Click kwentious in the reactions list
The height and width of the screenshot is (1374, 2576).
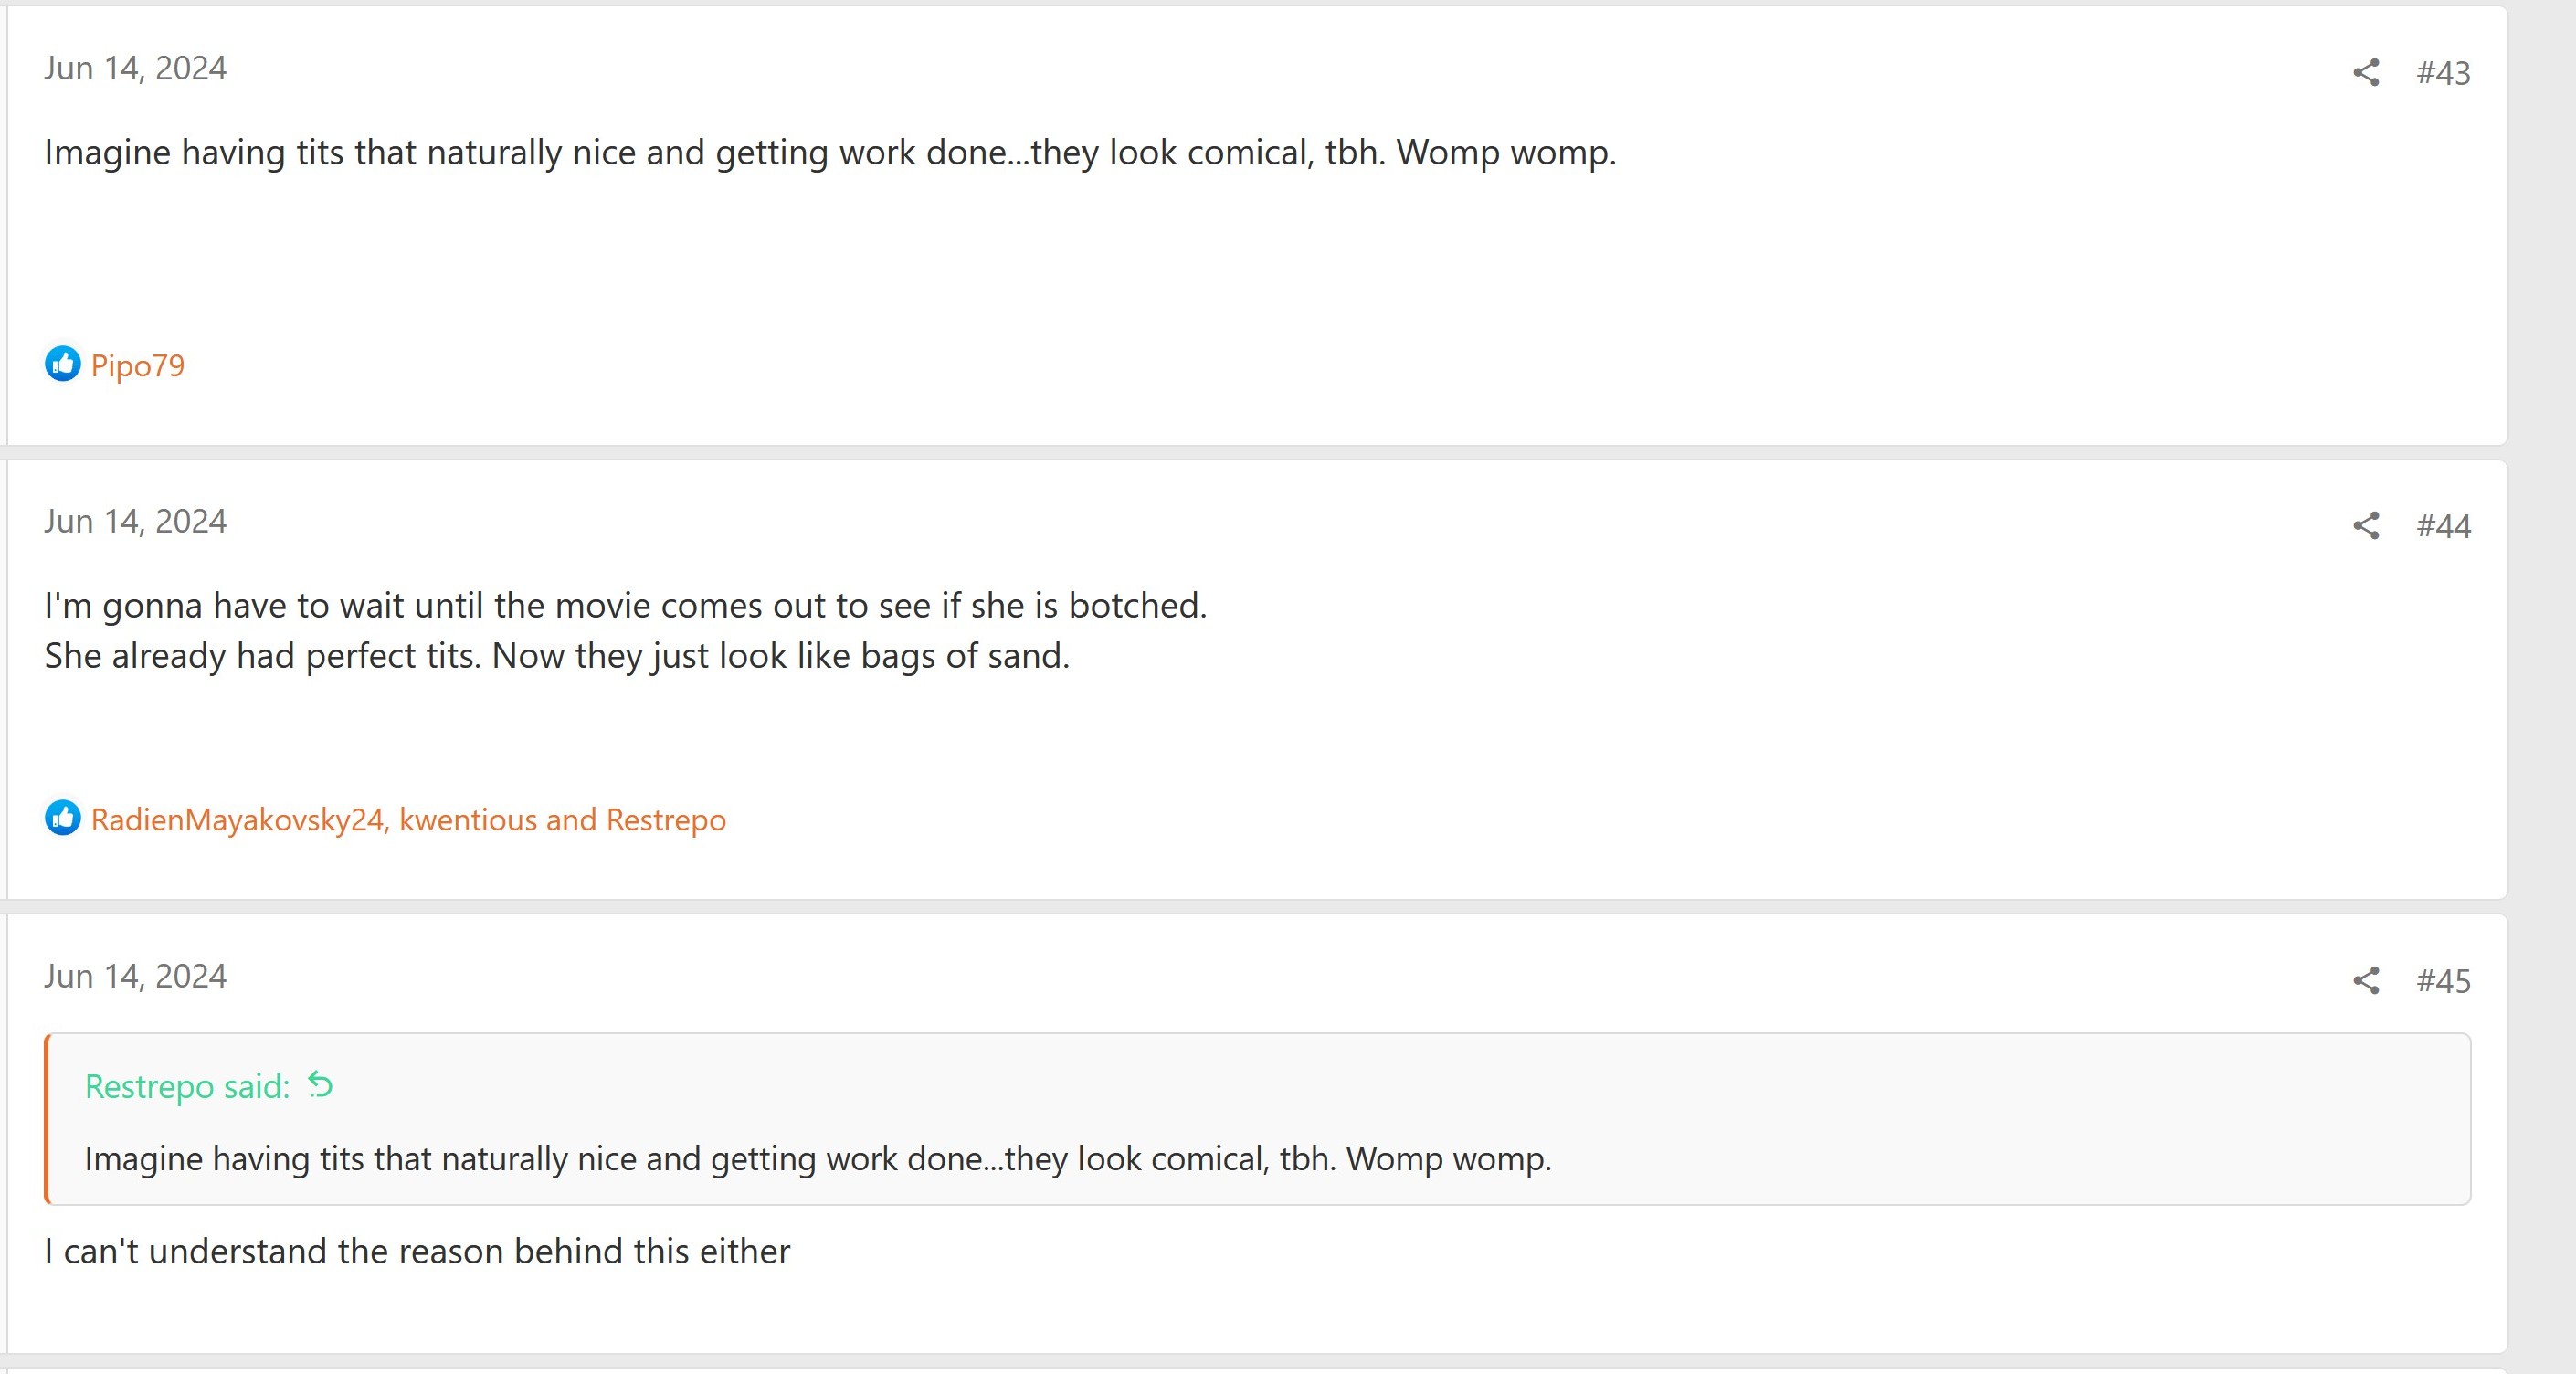[468, 819]
